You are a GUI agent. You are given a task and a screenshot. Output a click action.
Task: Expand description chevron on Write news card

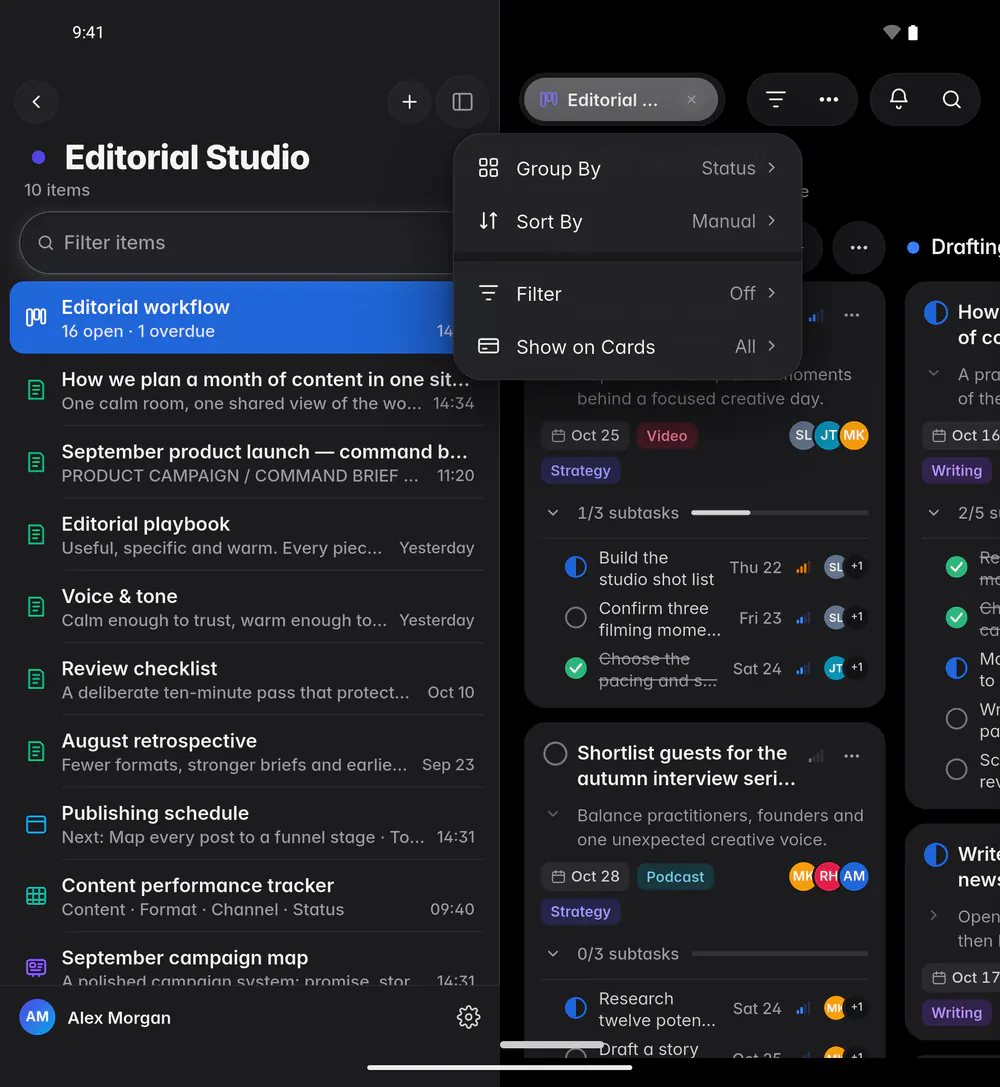(934, 916)
